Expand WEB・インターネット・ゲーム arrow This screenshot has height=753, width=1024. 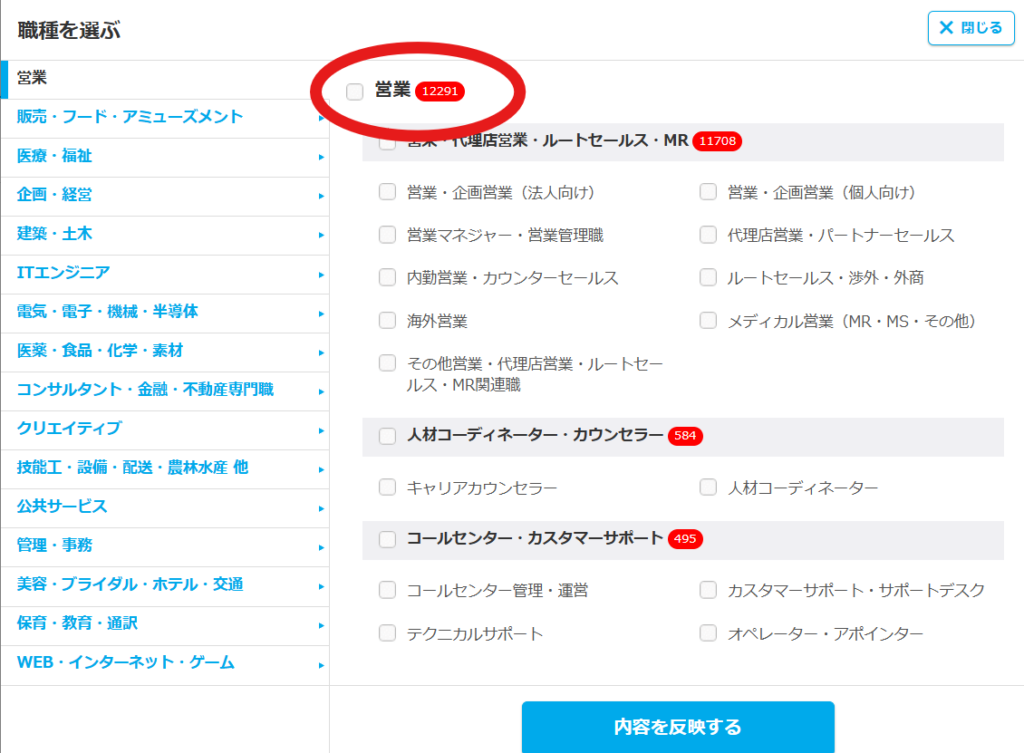click(x=321, y=664)
